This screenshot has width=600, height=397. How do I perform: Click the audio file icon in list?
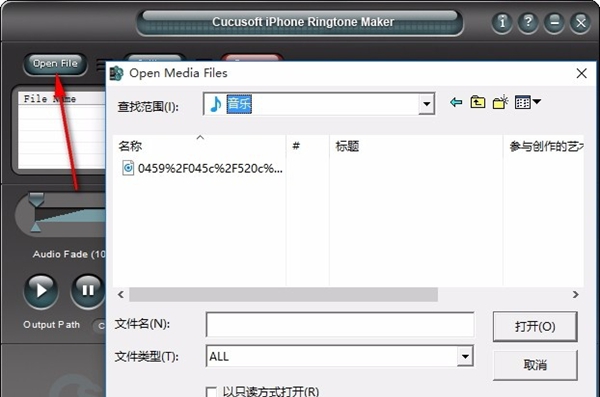click(128, 168)
